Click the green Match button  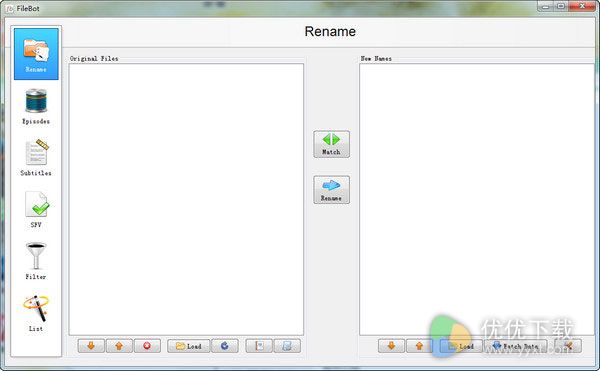coord(331,144)
